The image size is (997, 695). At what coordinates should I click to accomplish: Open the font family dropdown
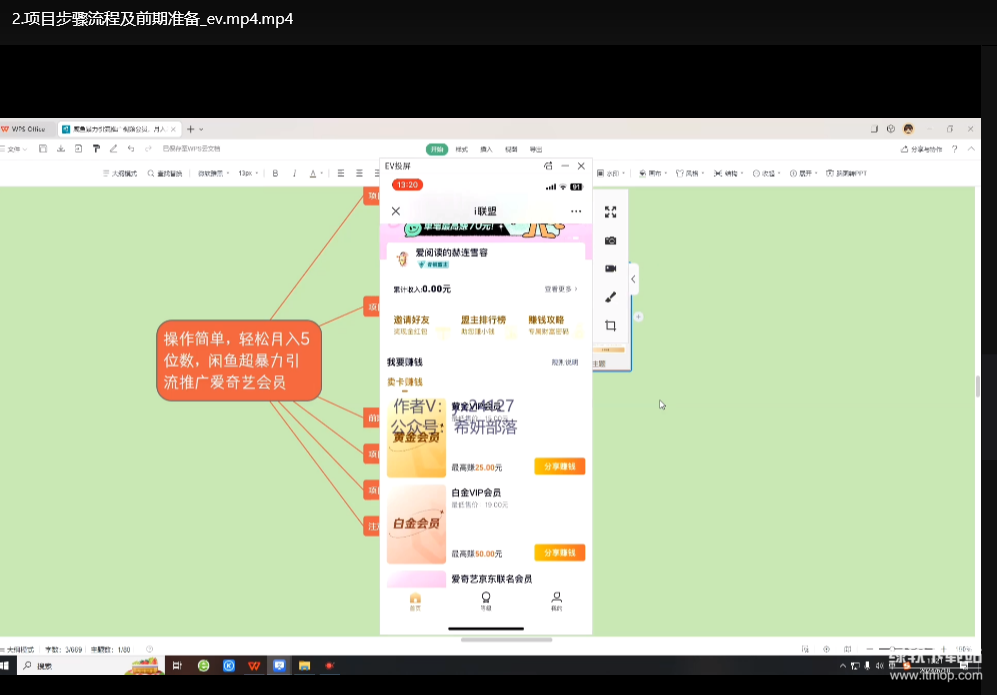[x=214, y=173]
